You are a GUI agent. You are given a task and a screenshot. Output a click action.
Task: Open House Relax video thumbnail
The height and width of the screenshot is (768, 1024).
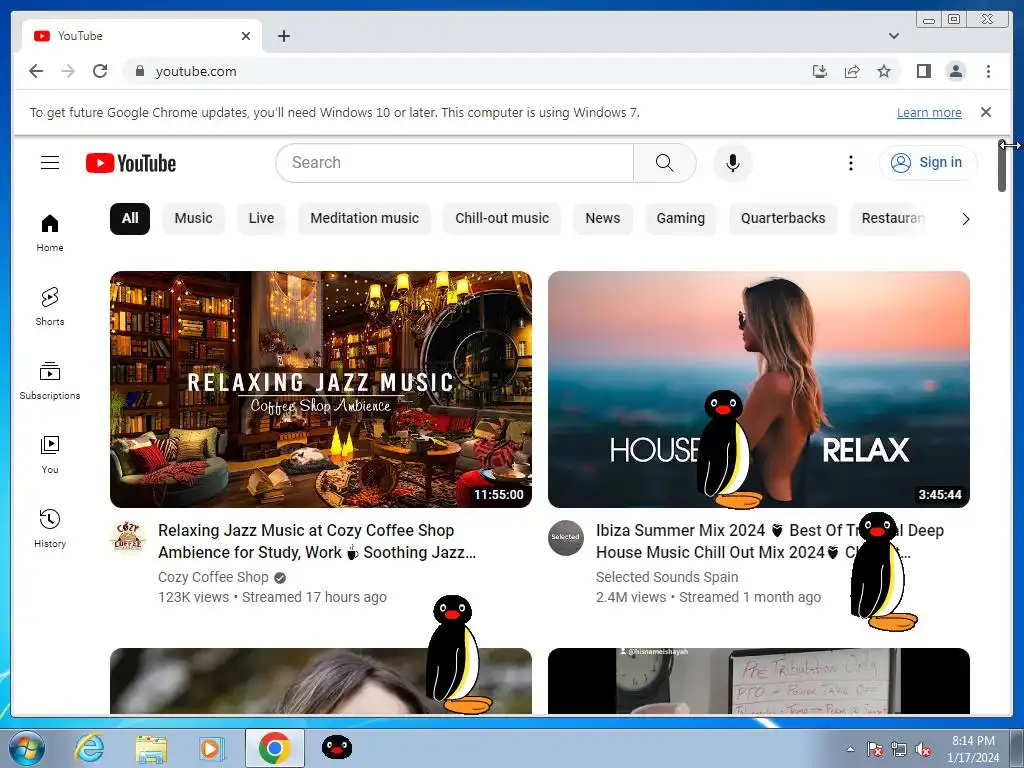759,389
